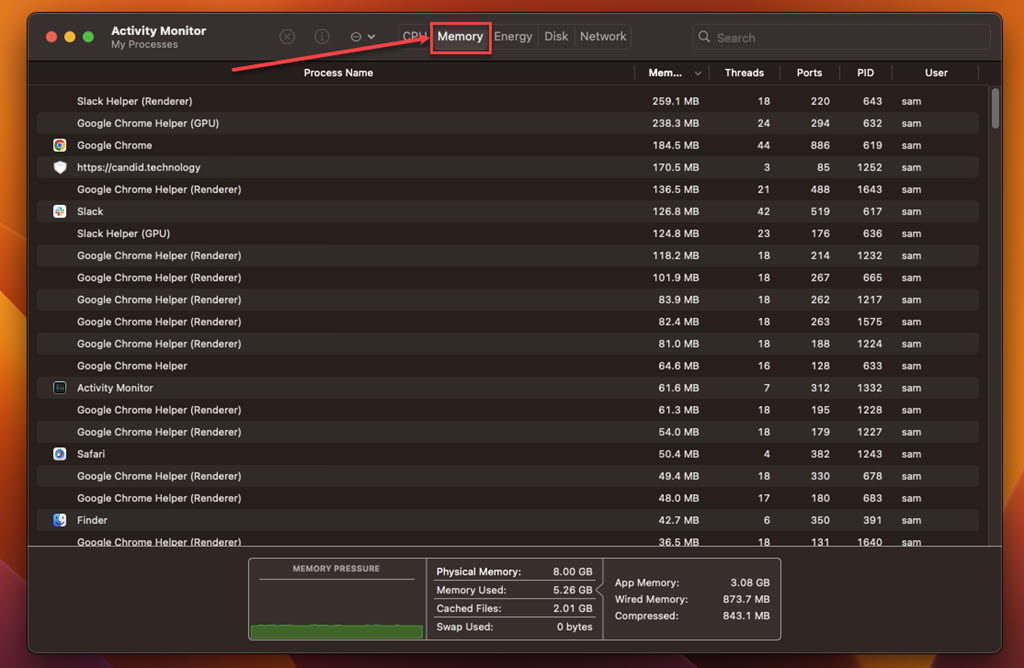The height and width of the screenshot is (668, 1024).
Task: Open the ellipsis actions dropdown
Action: click(x=362, y=37)
